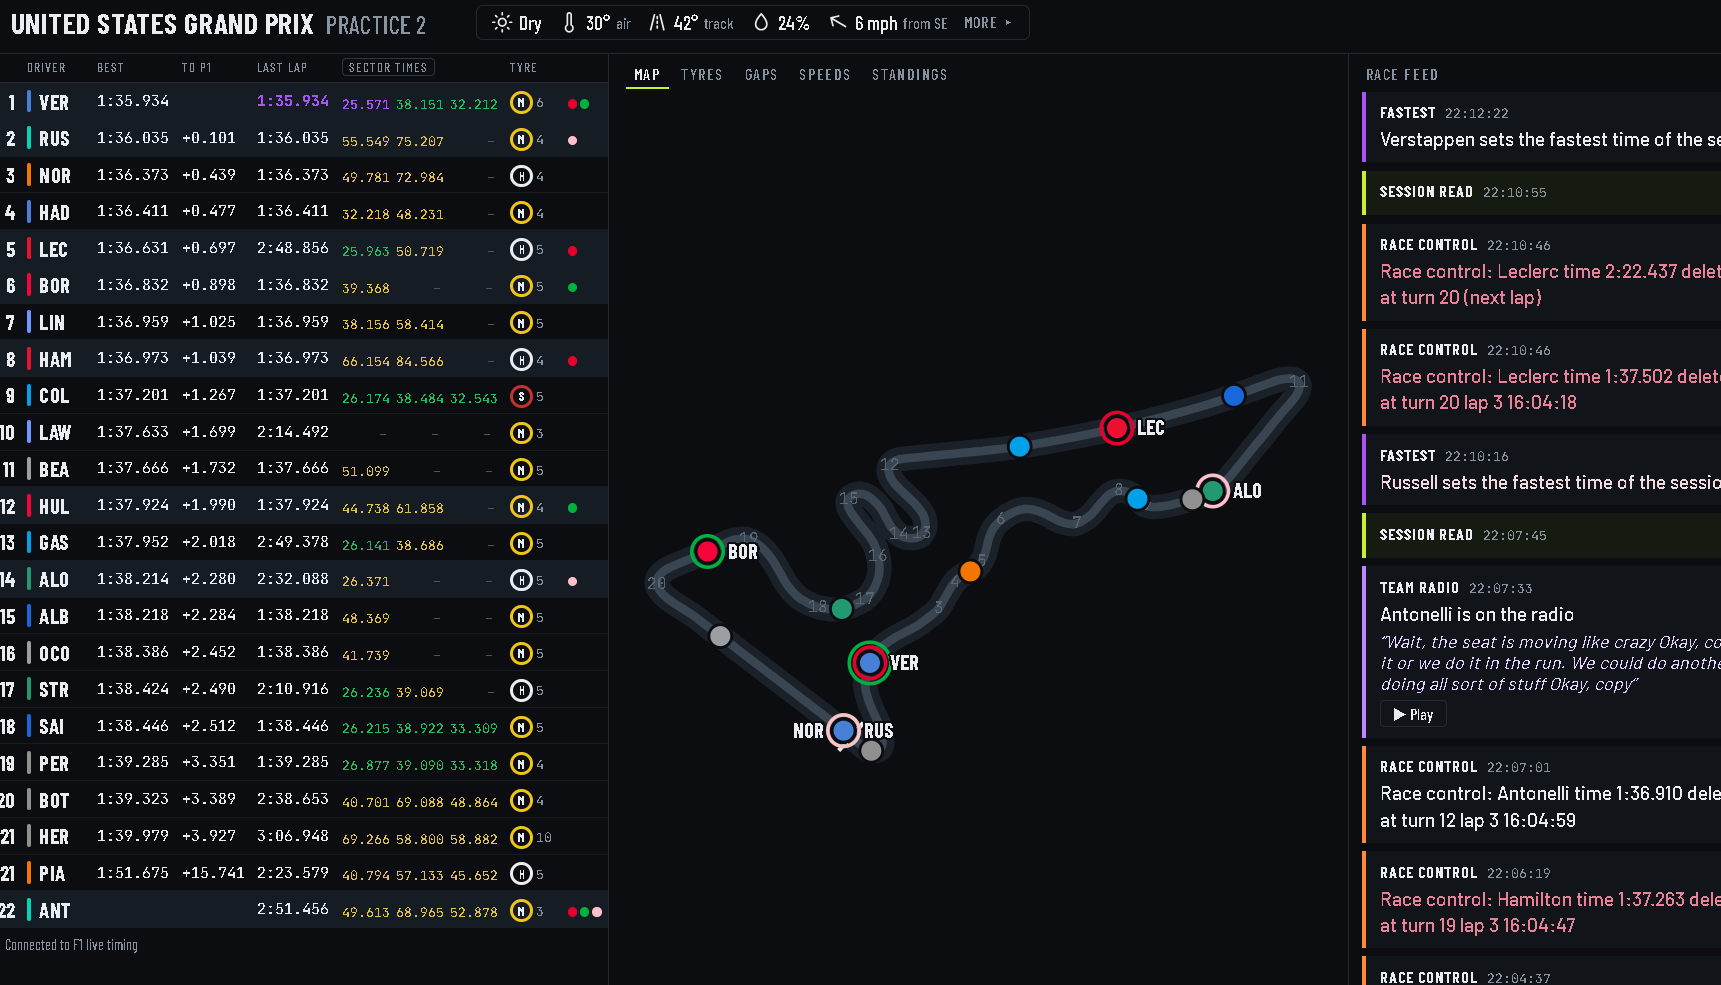1721x985 pixels.
Task: Click the hard tyre icon in LEC row
Action: coord(521,249)
